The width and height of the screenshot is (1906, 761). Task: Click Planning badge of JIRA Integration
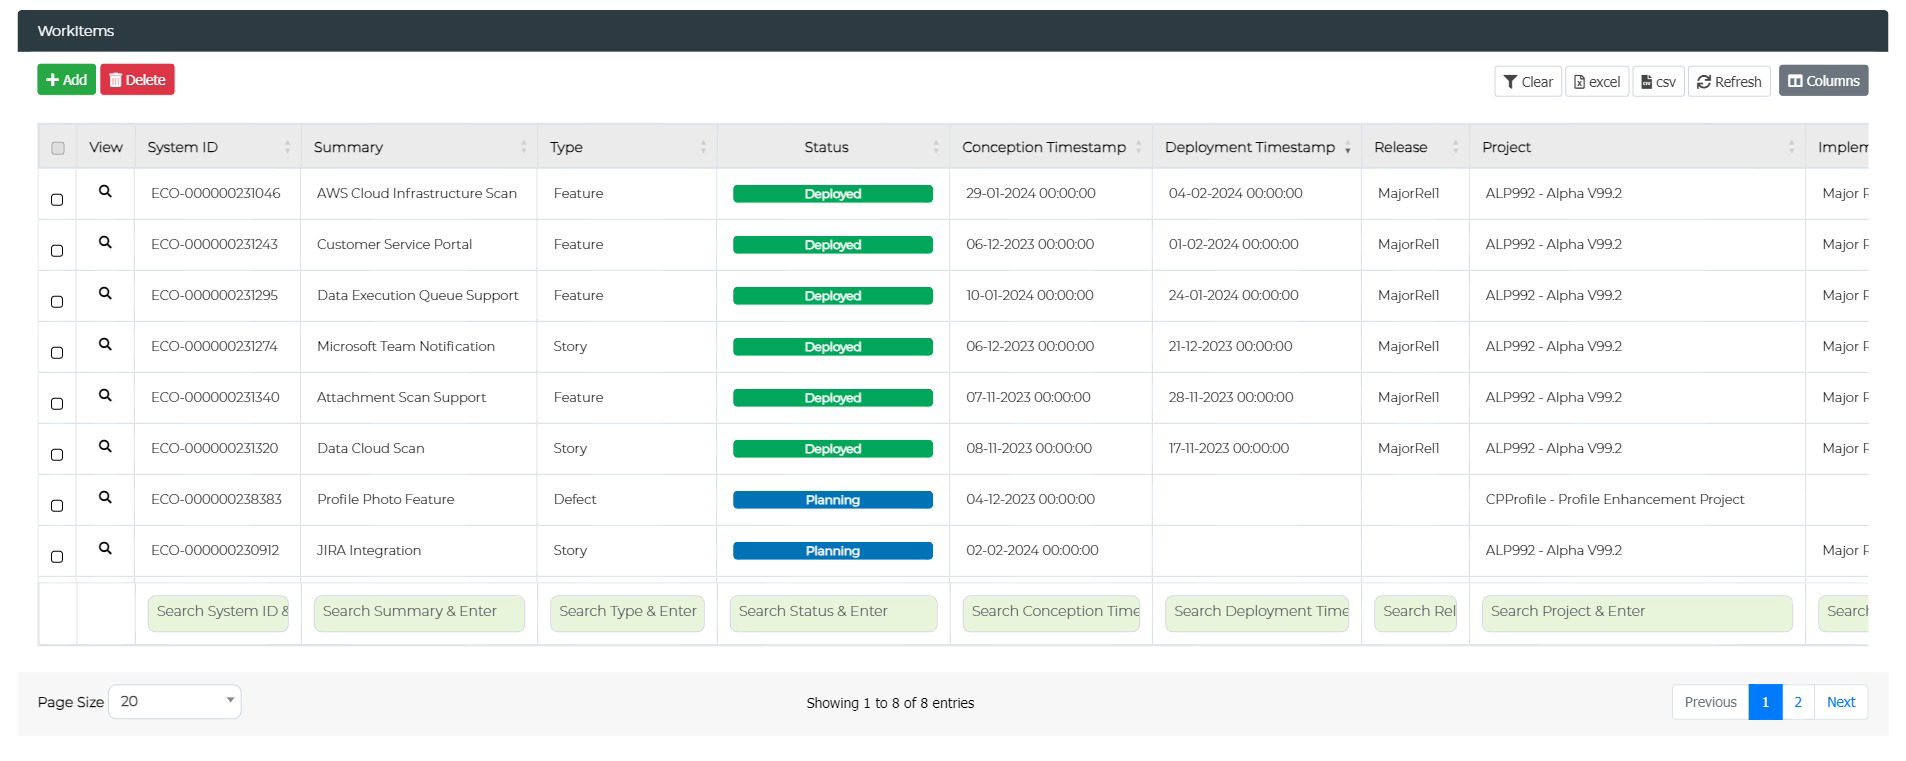[x=833, y=551]
